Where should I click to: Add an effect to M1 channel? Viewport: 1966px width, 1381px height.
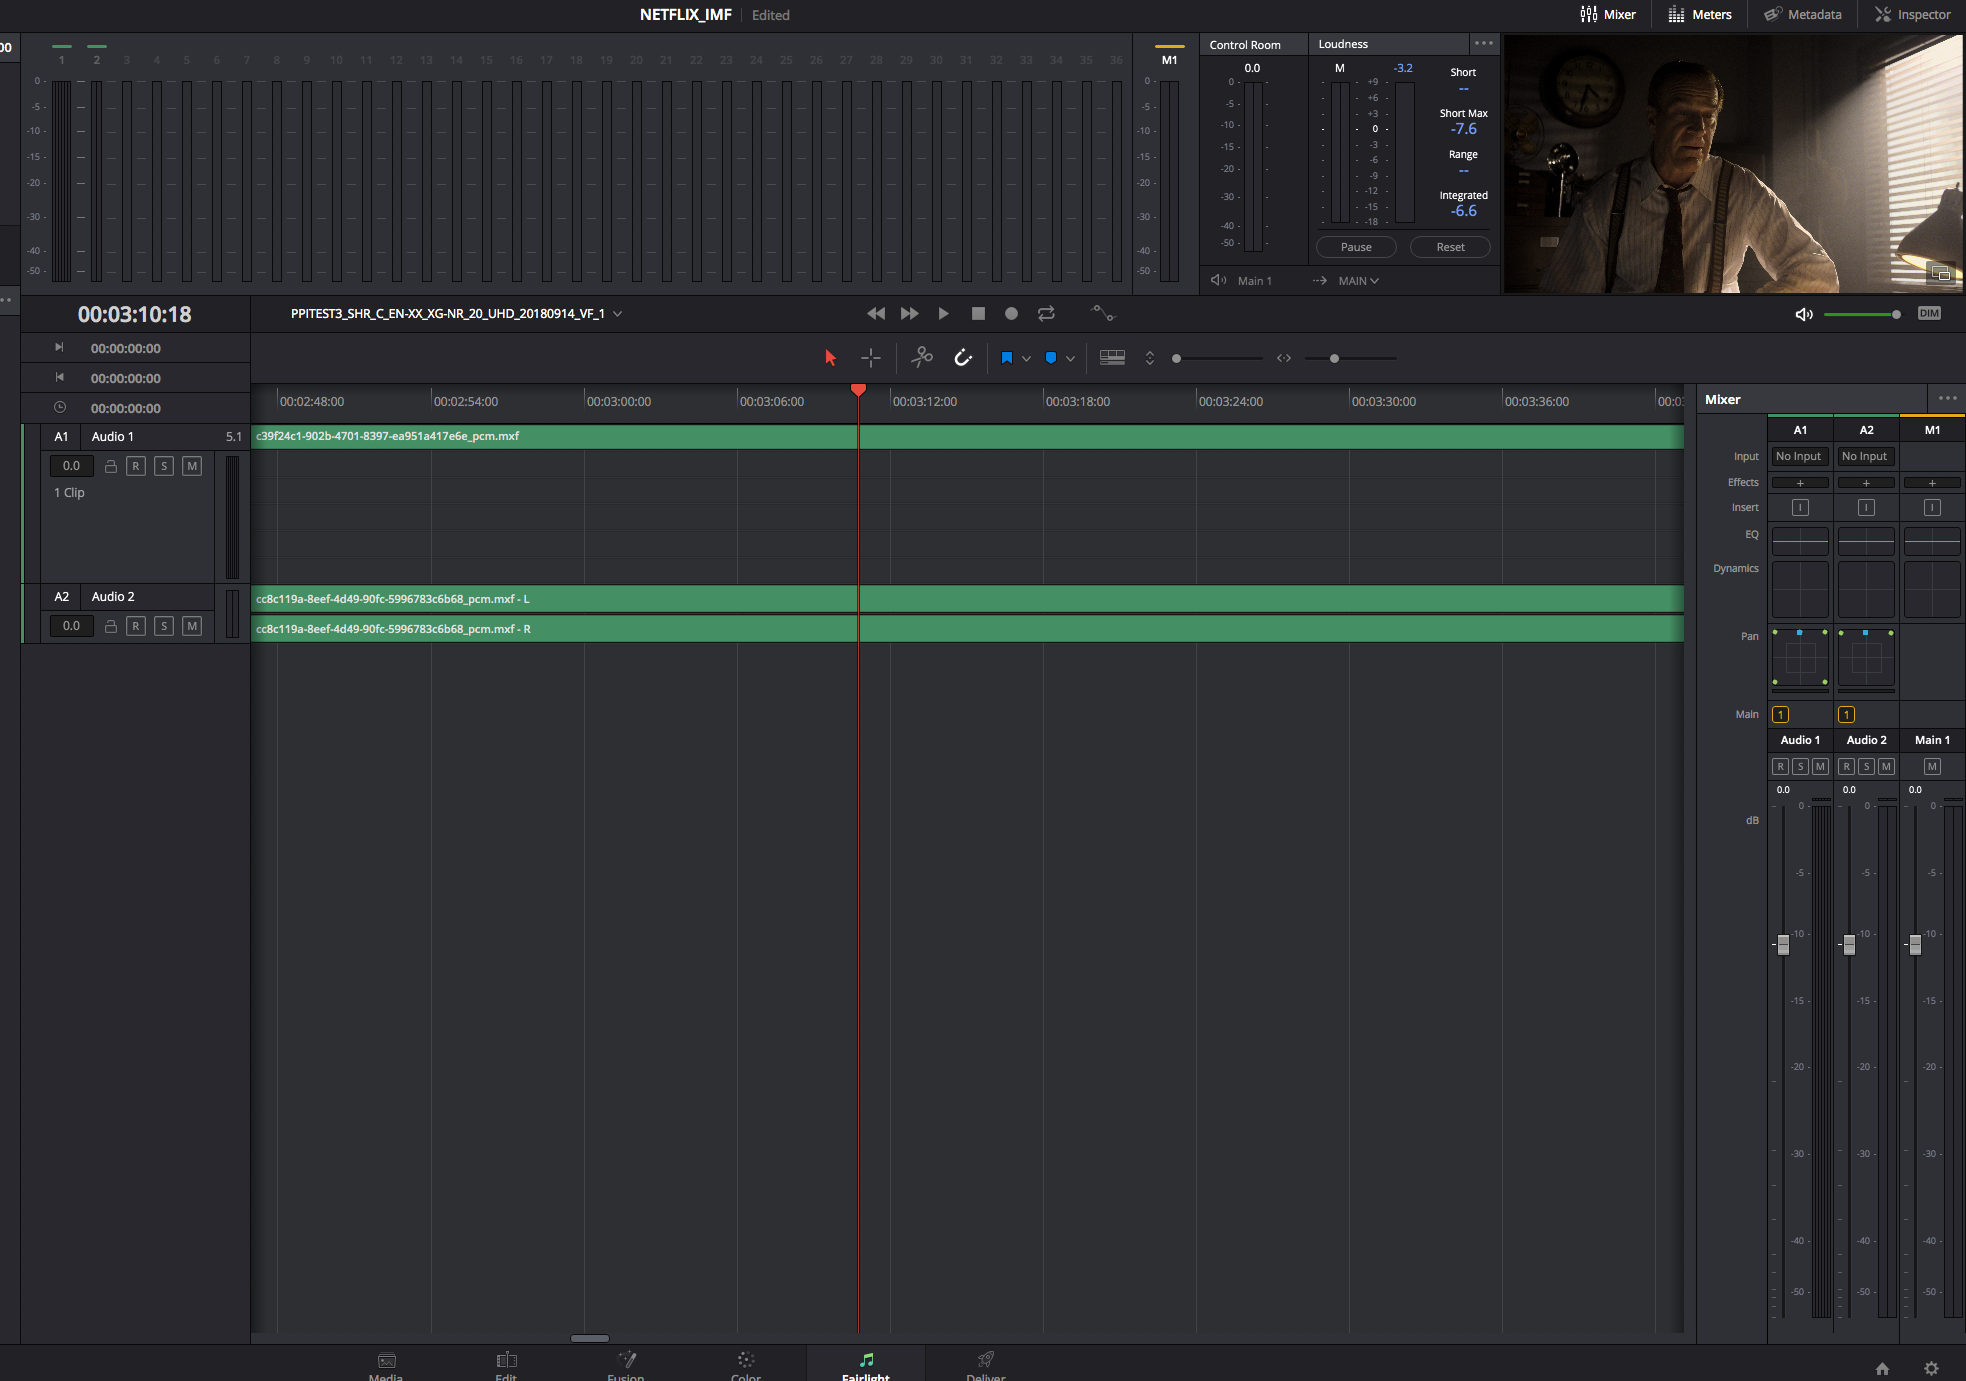tap(1932, 483)
